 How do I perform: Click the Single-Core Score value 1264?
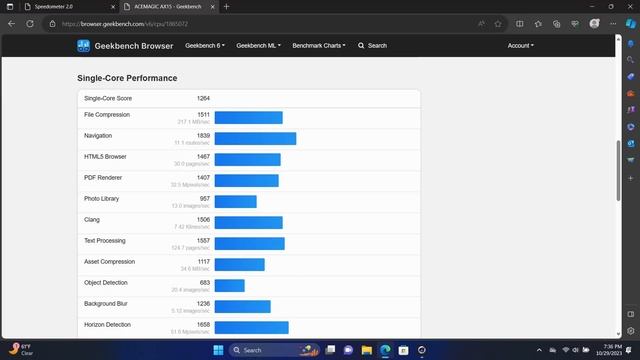(203, 98)
